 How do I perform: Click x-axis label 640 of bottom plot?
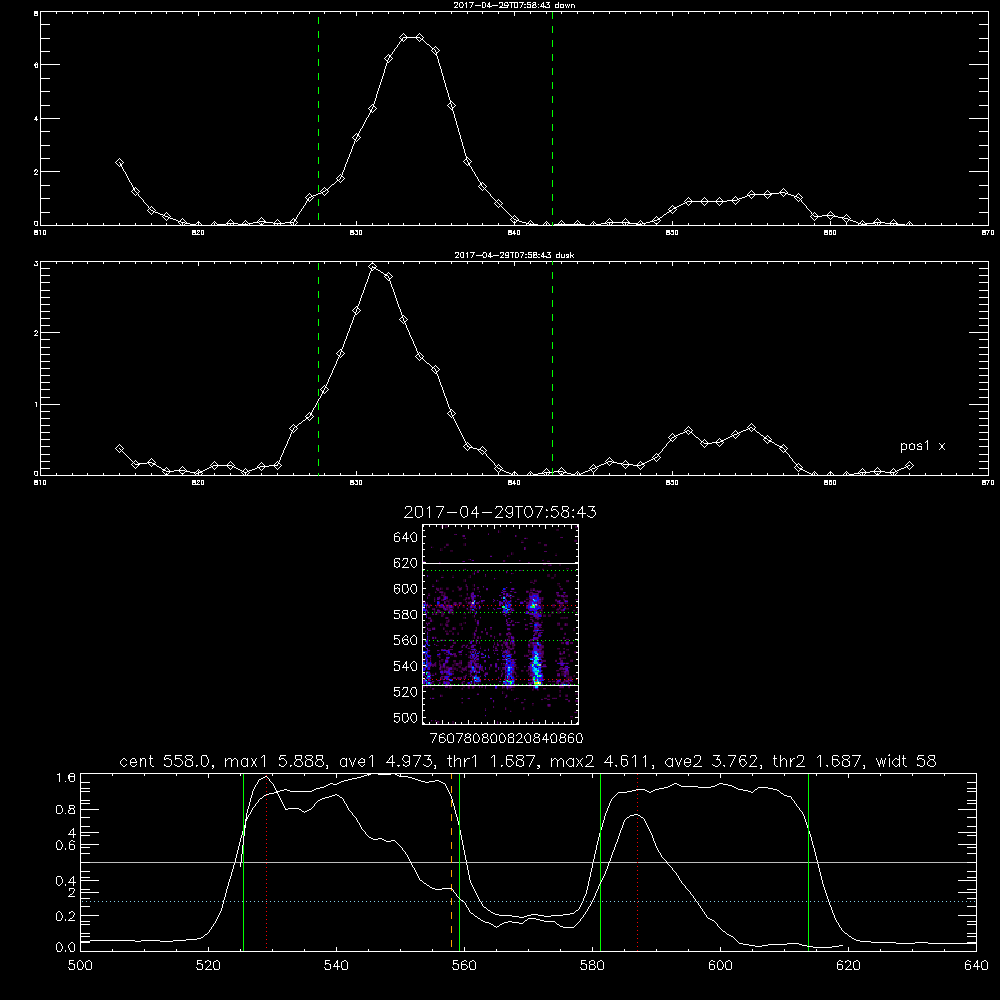point(976,966)
